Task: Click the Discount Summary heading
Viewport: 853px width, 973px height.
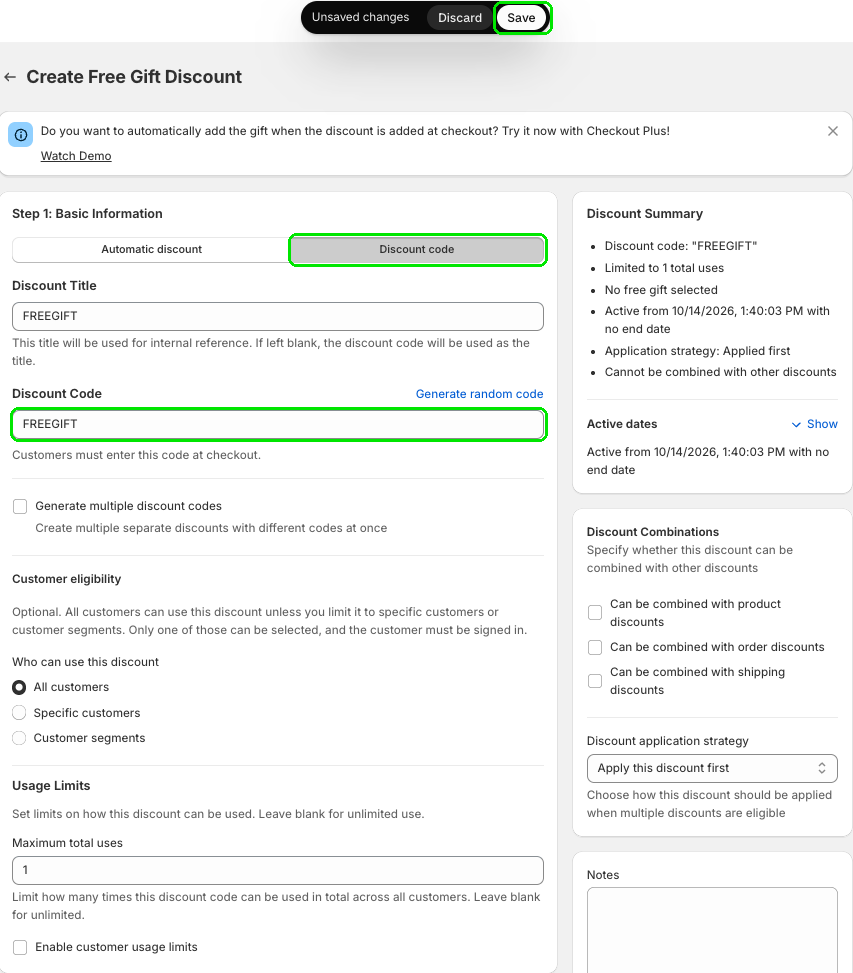Action: point(645,214)
